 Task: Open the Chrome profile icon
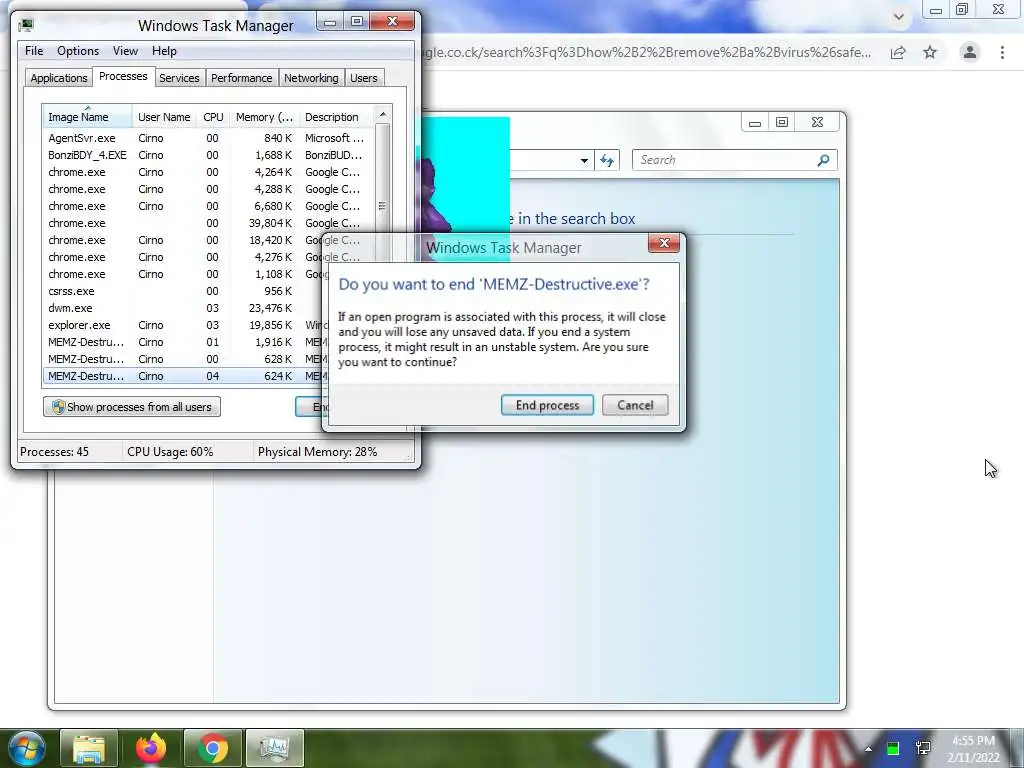click(x=970, y=52)
